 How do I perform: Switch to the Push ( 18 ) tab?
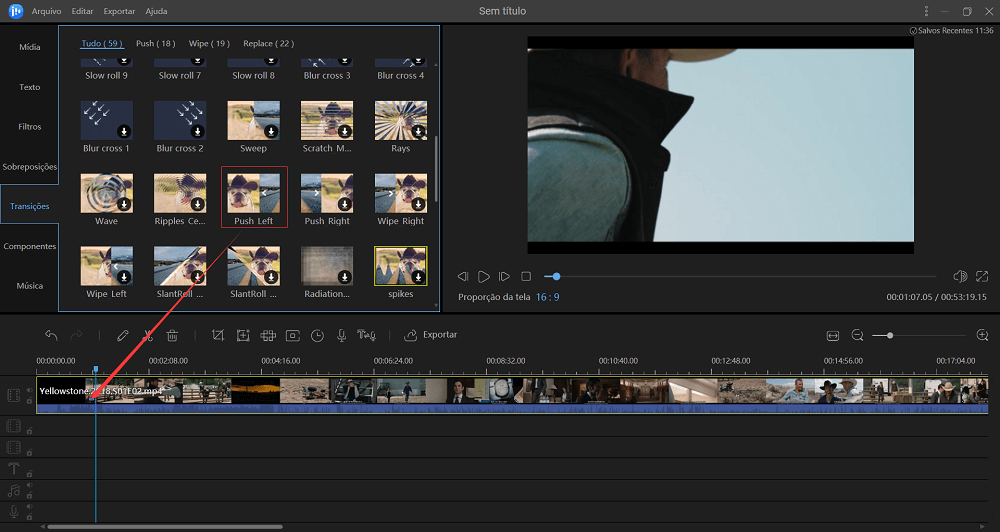[156, 43]
